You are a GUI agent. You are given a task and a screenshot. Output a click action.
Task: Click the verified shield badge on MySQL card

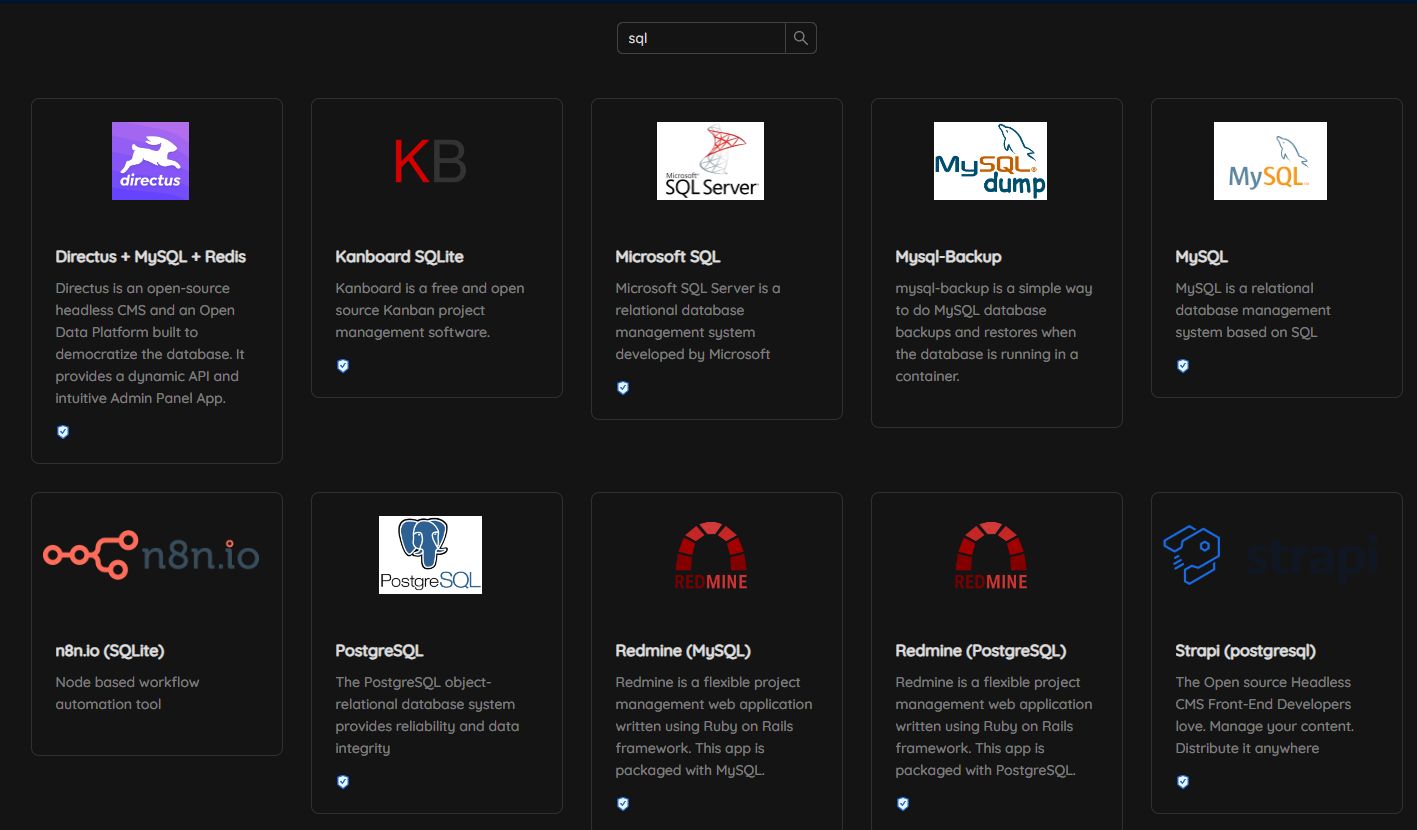coord(1183,366)
